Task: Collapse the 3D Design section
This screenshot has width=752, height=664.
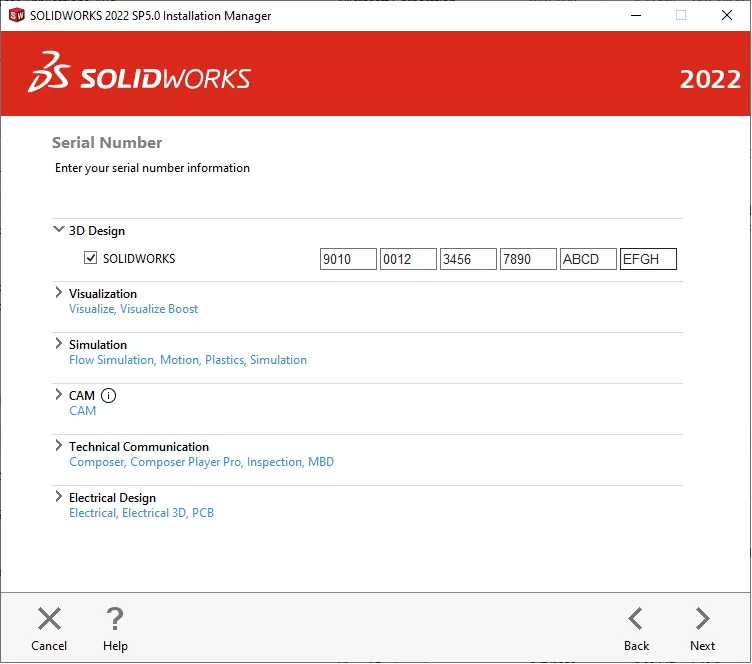Action: (x=59, y=230)
